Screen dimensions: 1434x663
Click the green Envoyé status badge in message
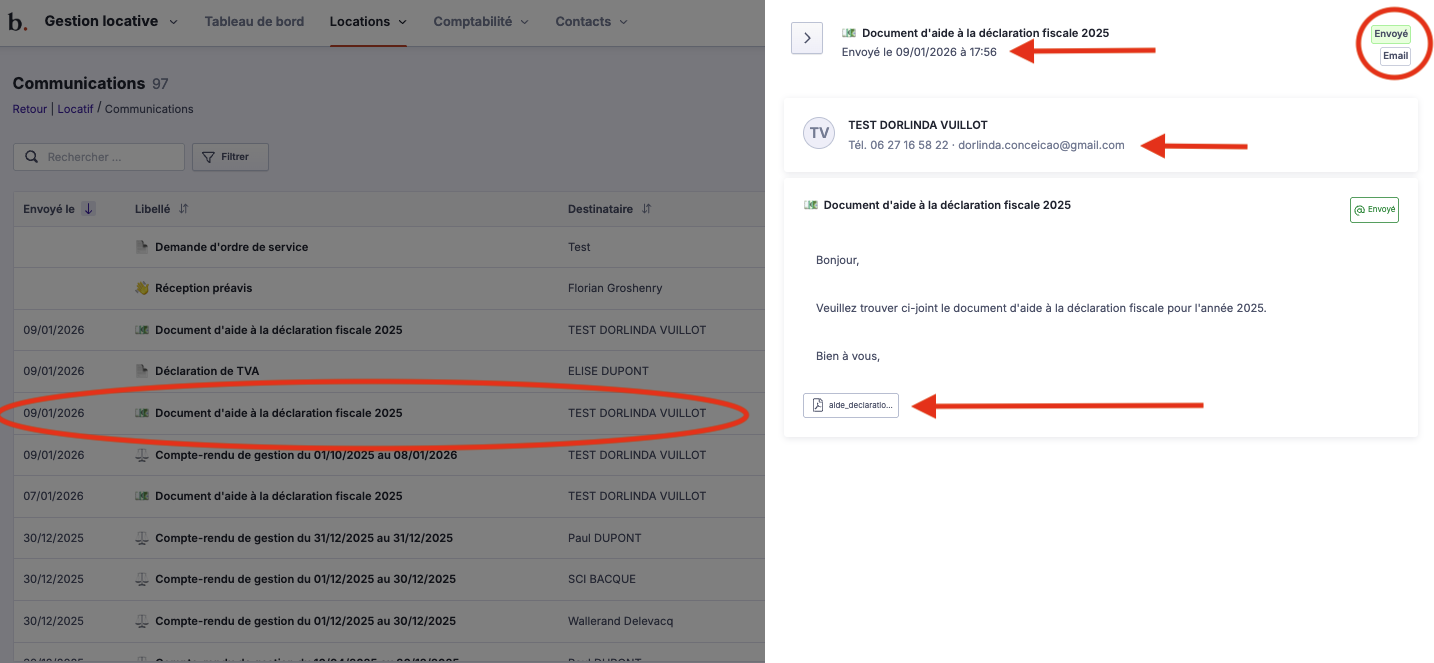[x=1374, y=210]
